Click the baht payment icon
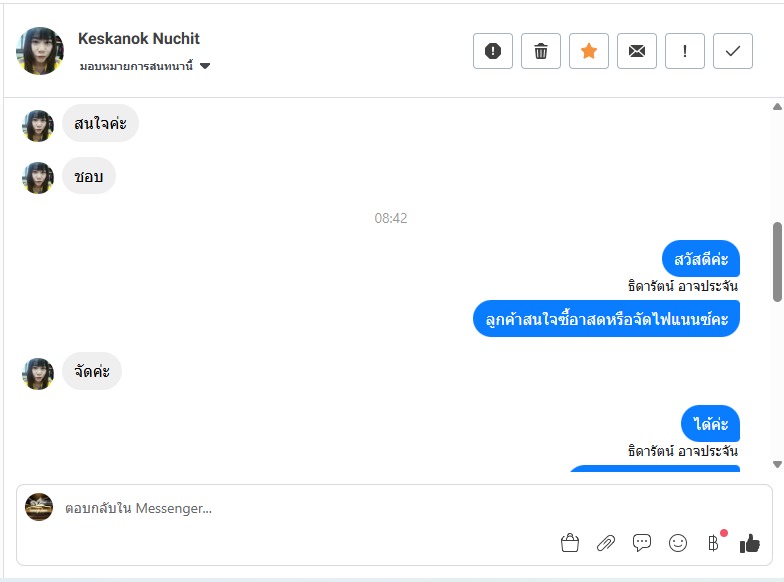The image size is (784, 582). [713, 543]
